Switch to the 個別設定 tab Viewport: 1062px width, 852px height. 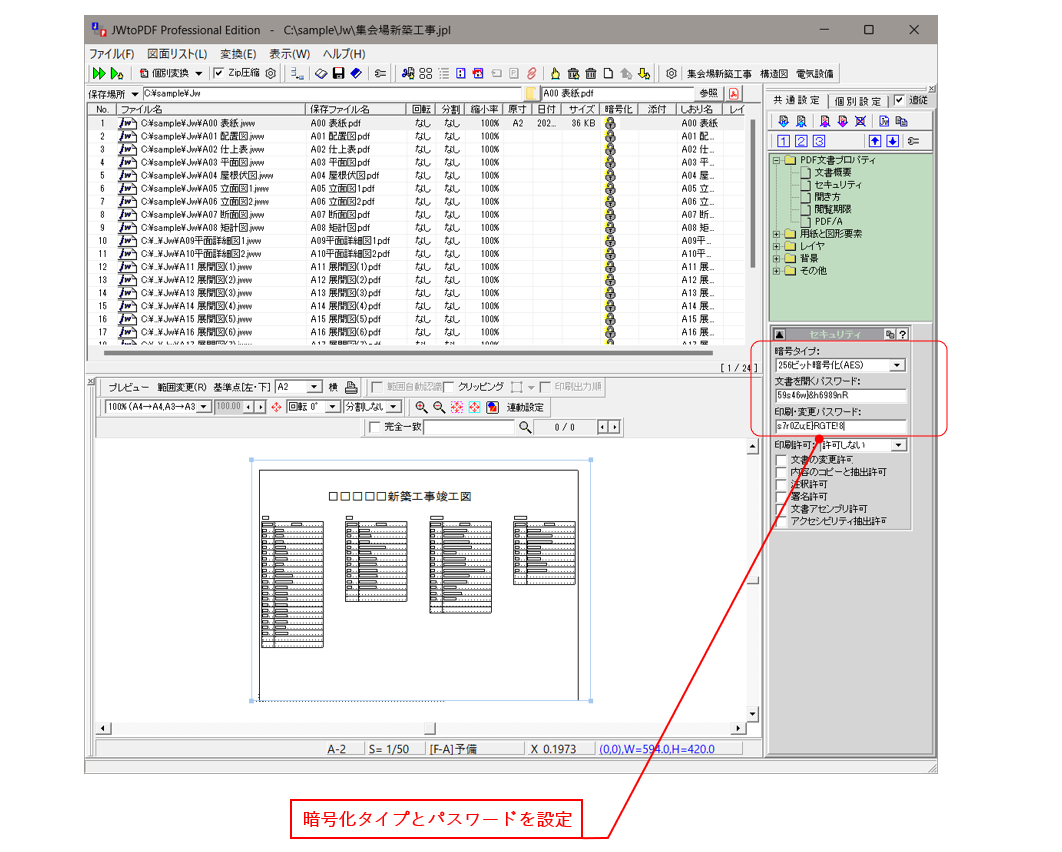[x=857, y=100]
